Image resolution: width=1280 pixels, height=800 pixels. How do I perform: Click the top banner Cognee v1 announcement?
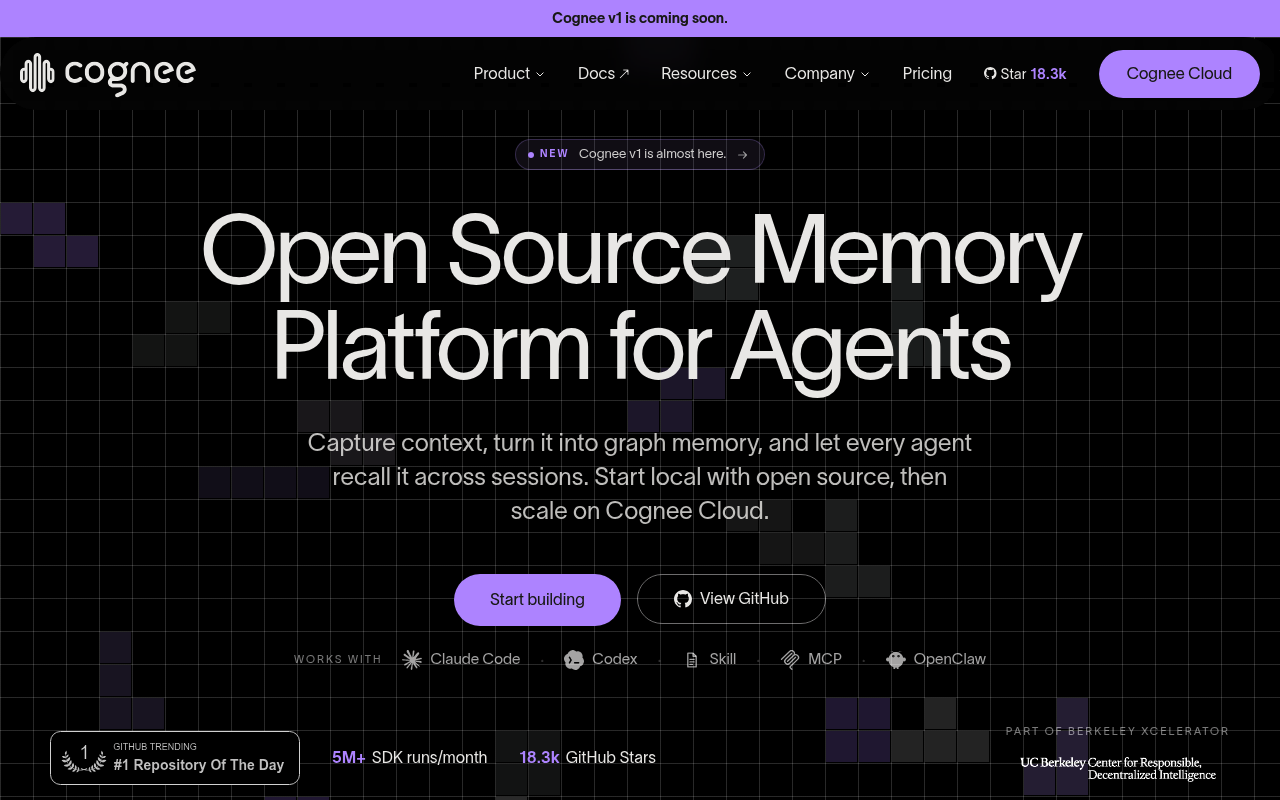640,18
